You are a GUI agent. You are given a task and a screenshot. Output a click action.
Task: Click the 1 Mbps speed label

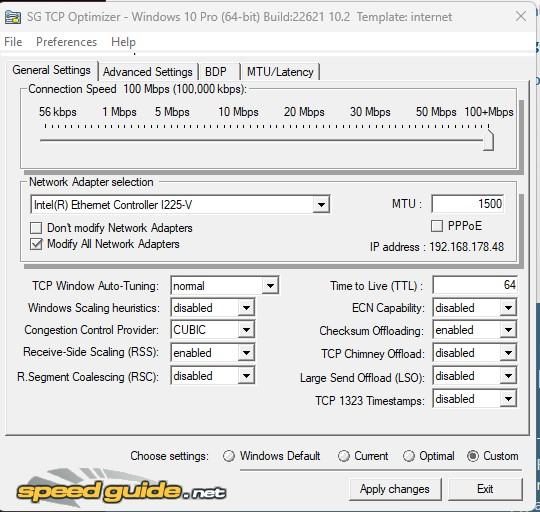point(119,112)
